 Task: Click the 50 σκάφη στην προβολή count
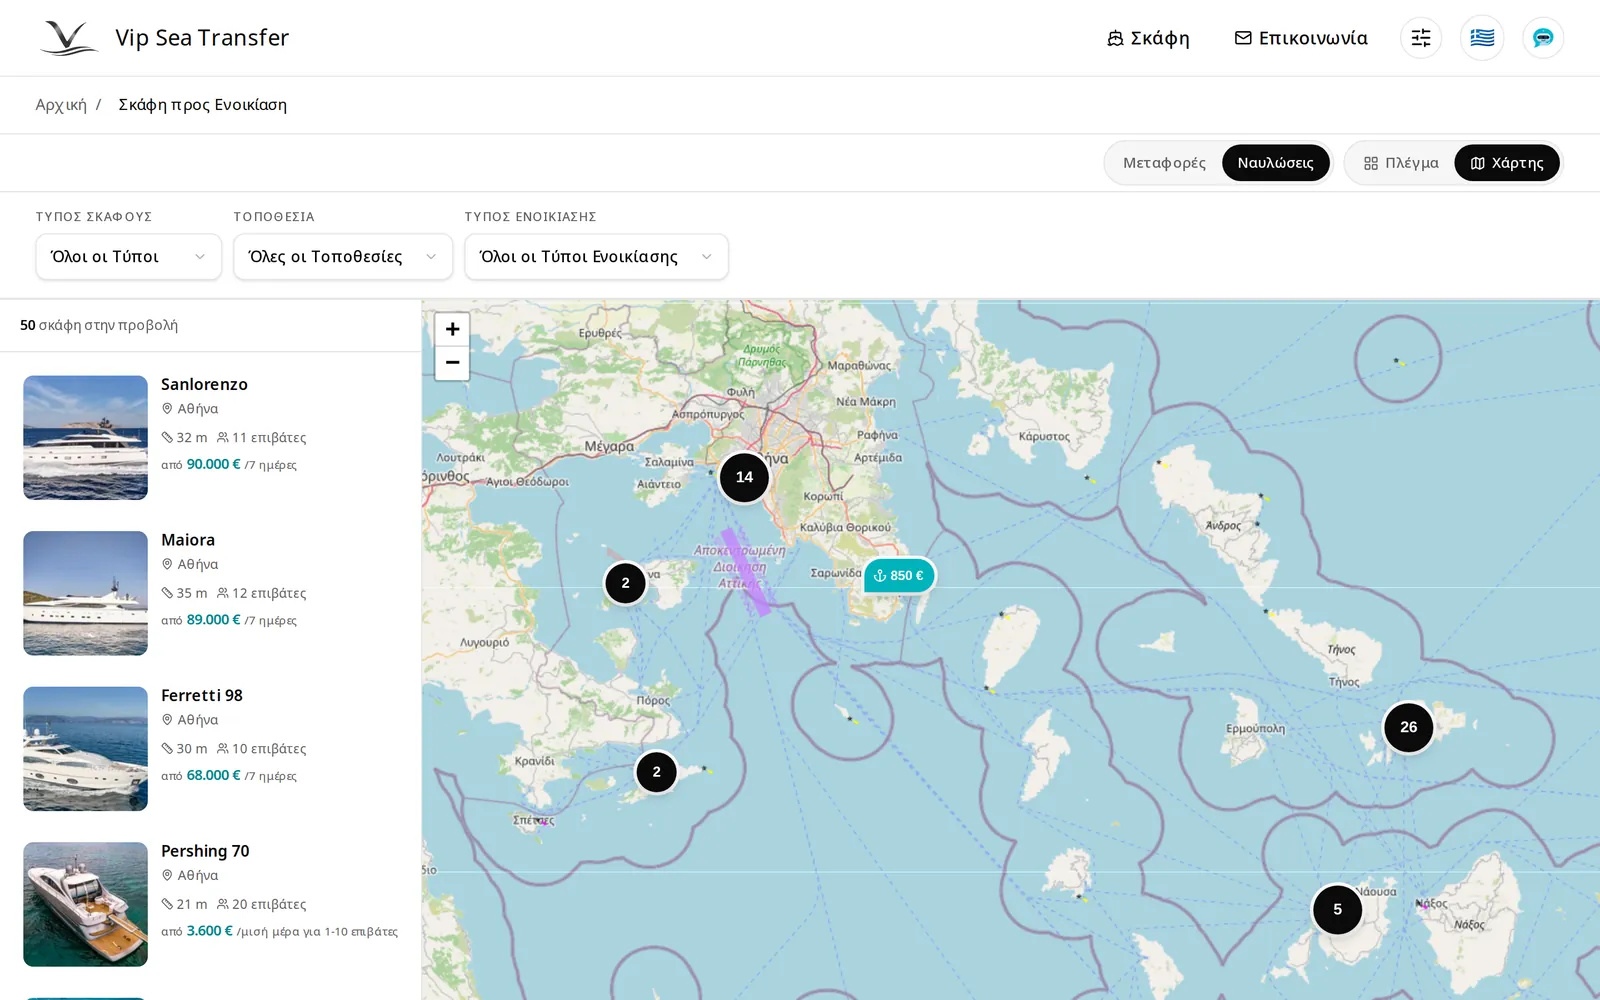(x=99, y=325)
